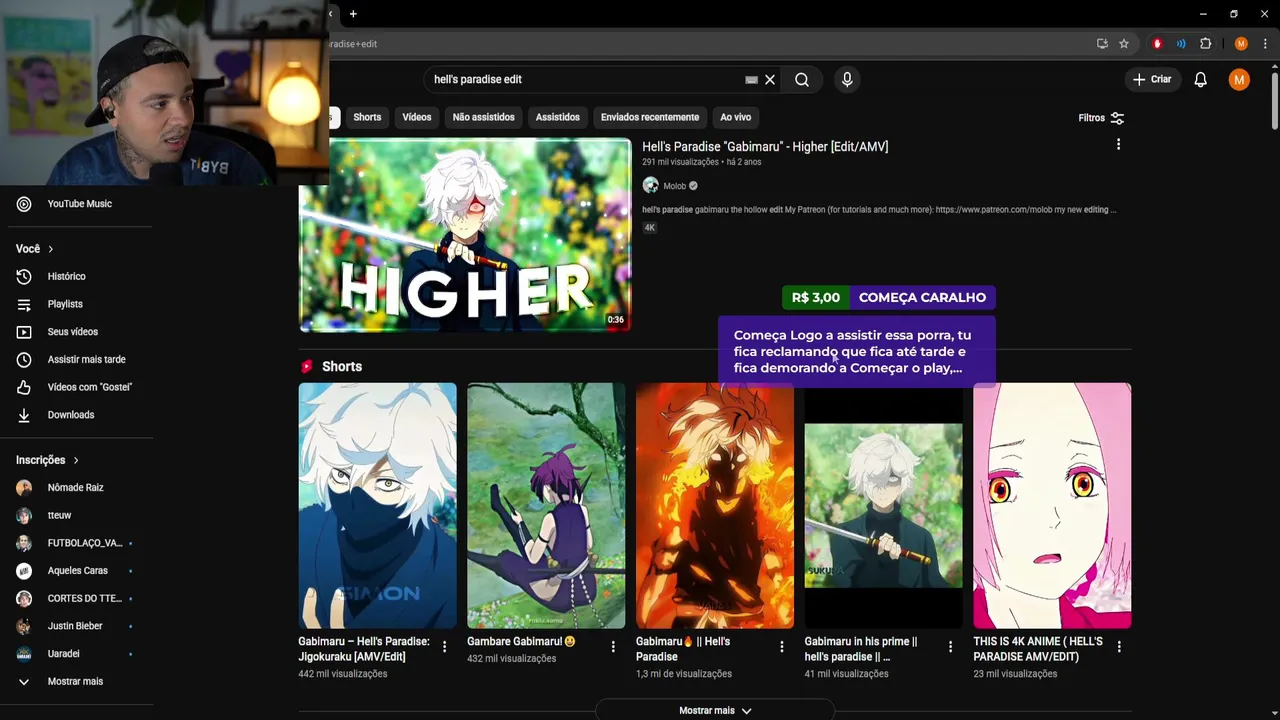Open options for Gabimaru || Hell's Paradise short

pos(782,647)
